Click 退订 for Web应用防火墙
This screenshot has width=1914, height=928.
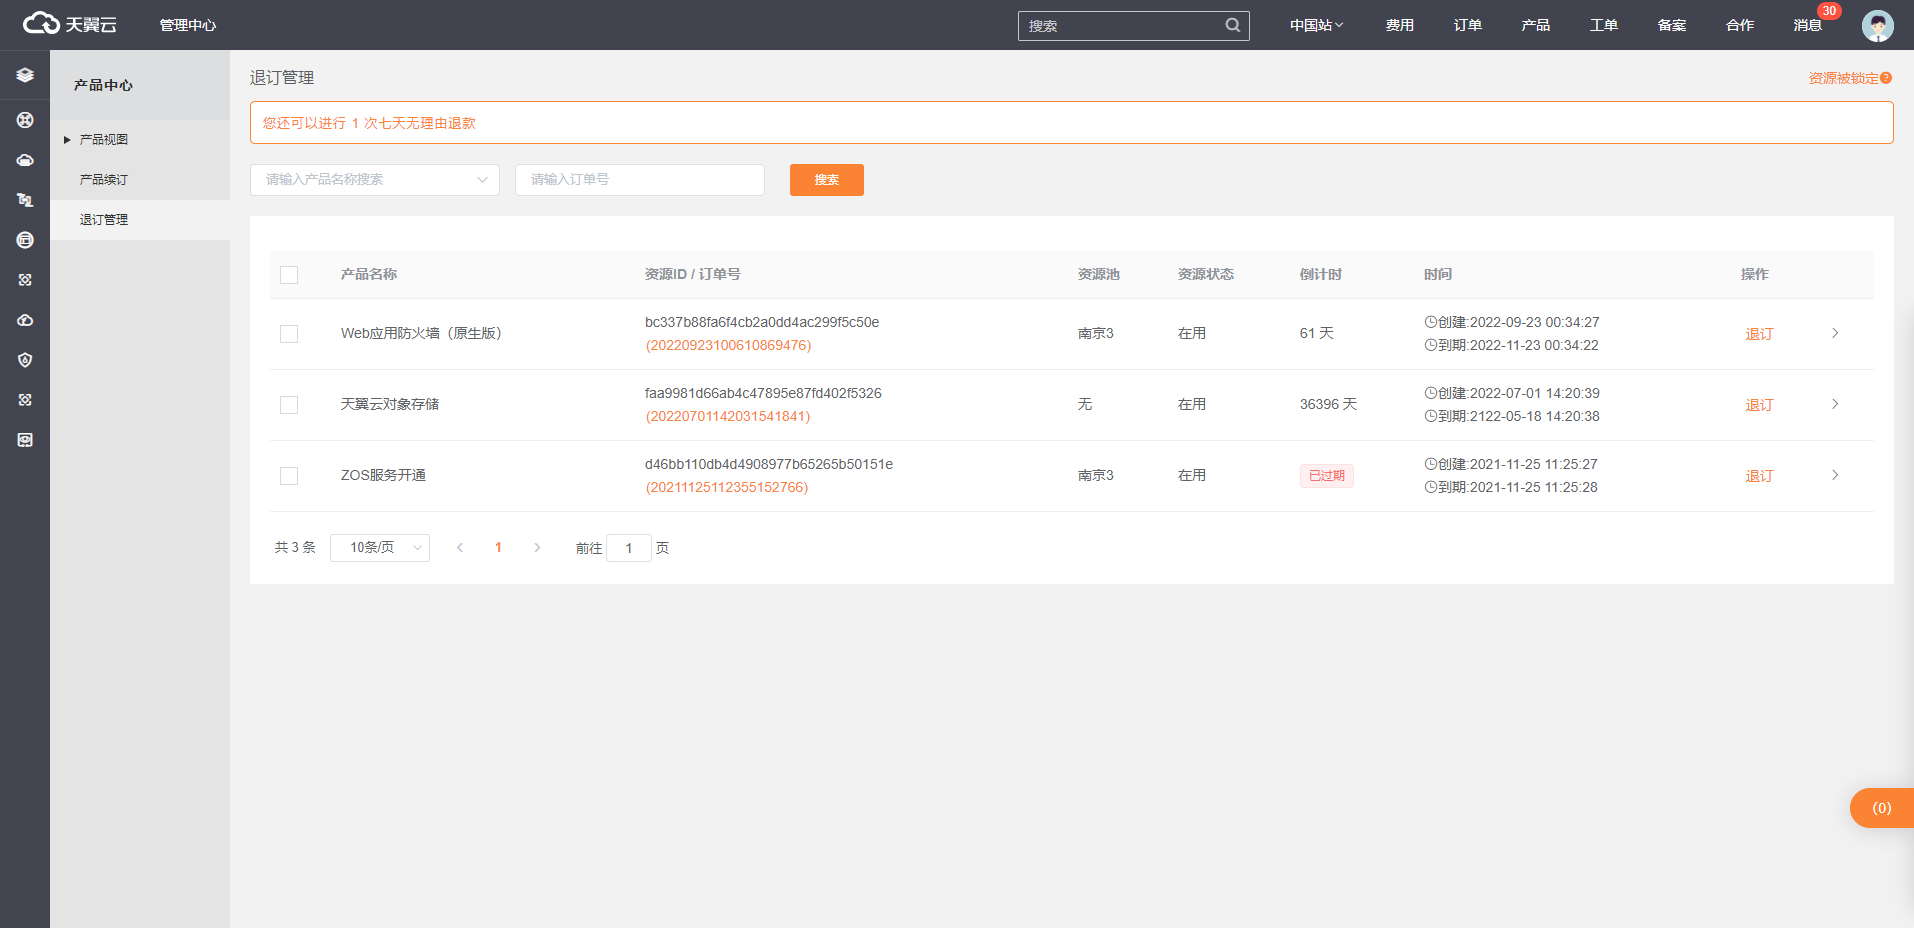(1759, 334)
